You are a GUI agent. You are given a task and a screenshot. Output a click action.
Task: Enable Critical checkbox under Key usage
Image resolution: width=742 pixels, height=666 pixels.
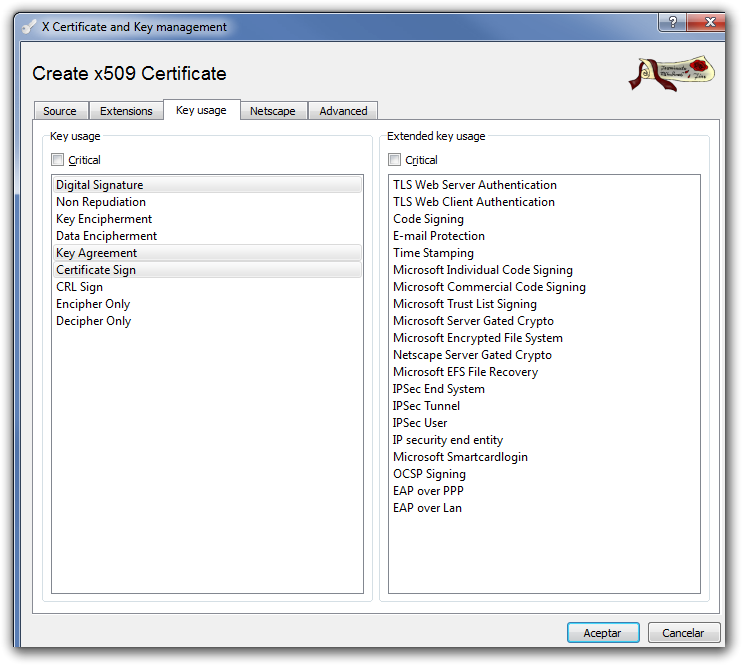58,160
